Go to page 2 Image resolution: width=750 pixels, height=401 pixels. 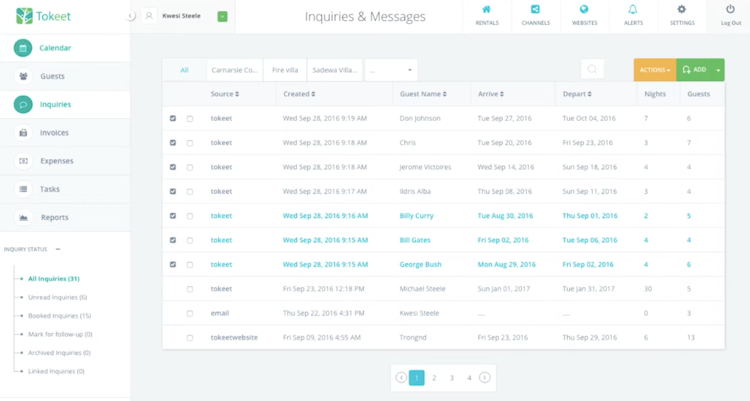click(434, 378)
